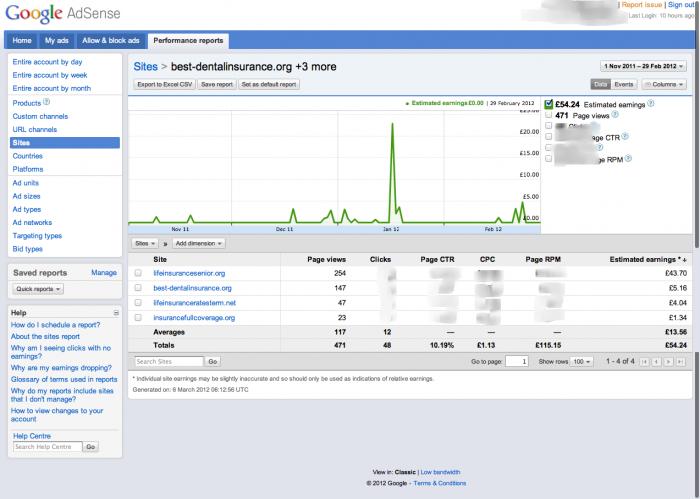700x499 pixels.
Task: Click the Sign out link
Action: point(681,4)
